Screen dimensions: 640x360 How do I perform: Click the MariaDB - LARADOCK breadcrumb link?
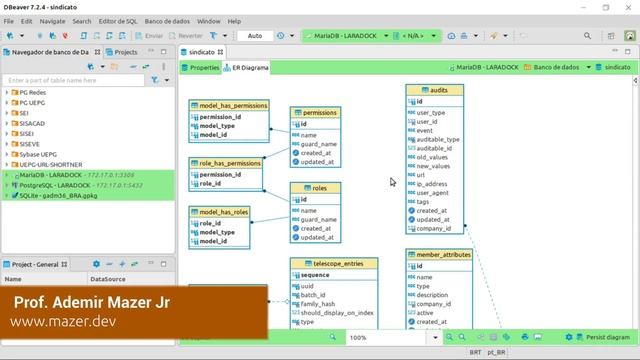tap(484, 67)
